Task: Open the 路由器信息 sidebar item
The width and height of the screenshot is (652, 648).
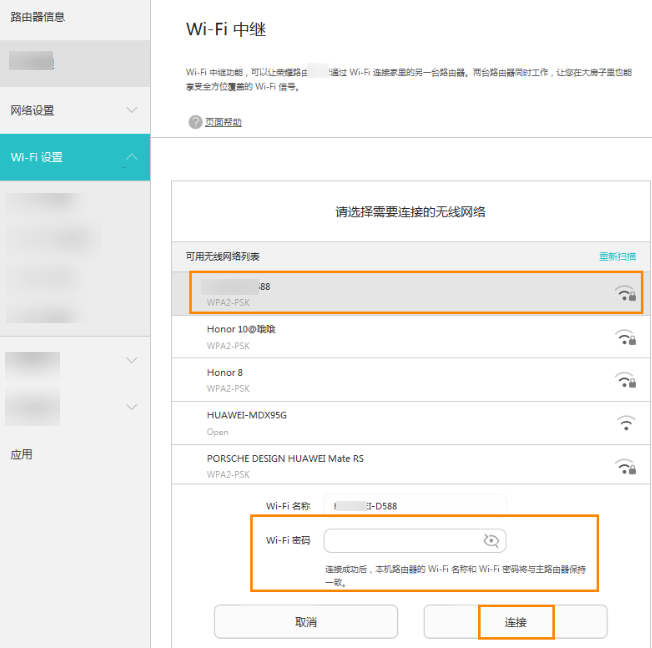Action: (x=38, y=17)
